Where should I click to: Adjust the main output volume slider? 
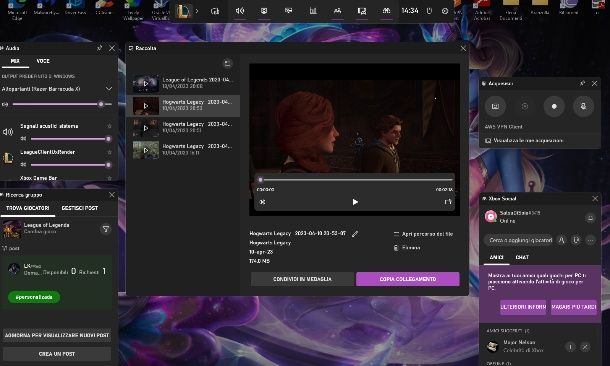pos(62,104)
